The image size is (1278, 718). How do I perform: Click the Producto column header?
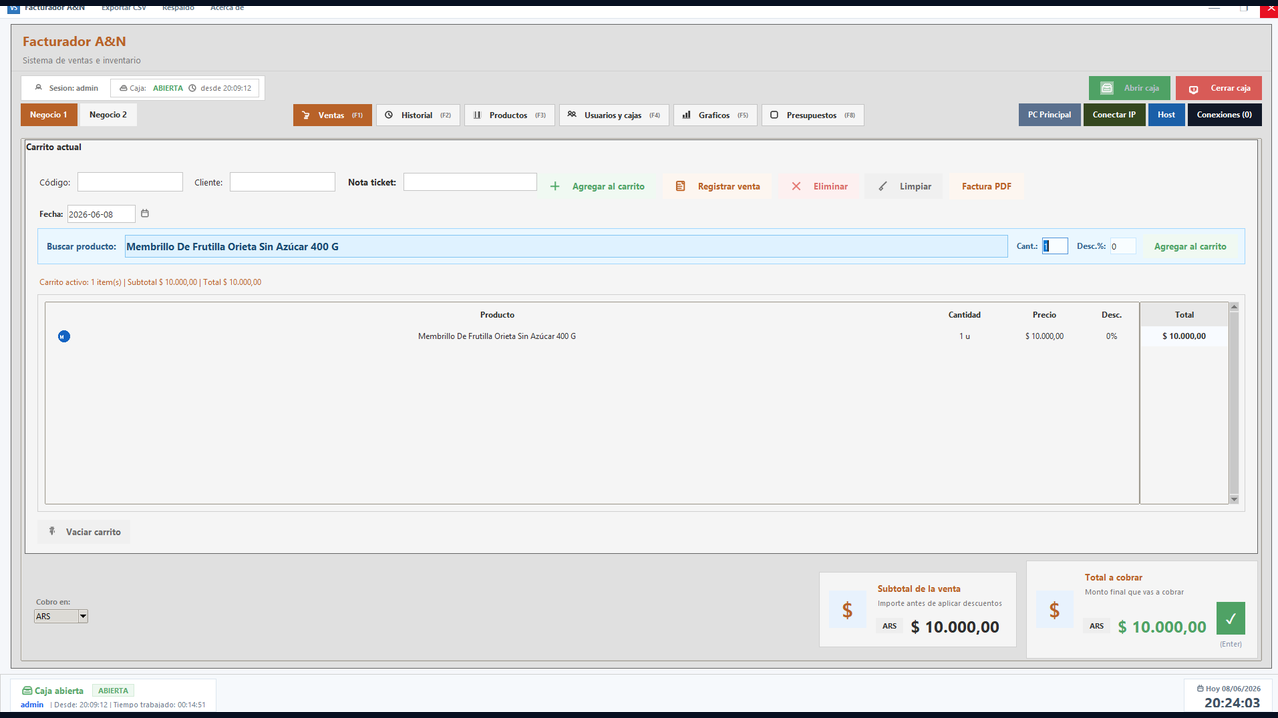[x=497, y=315]
